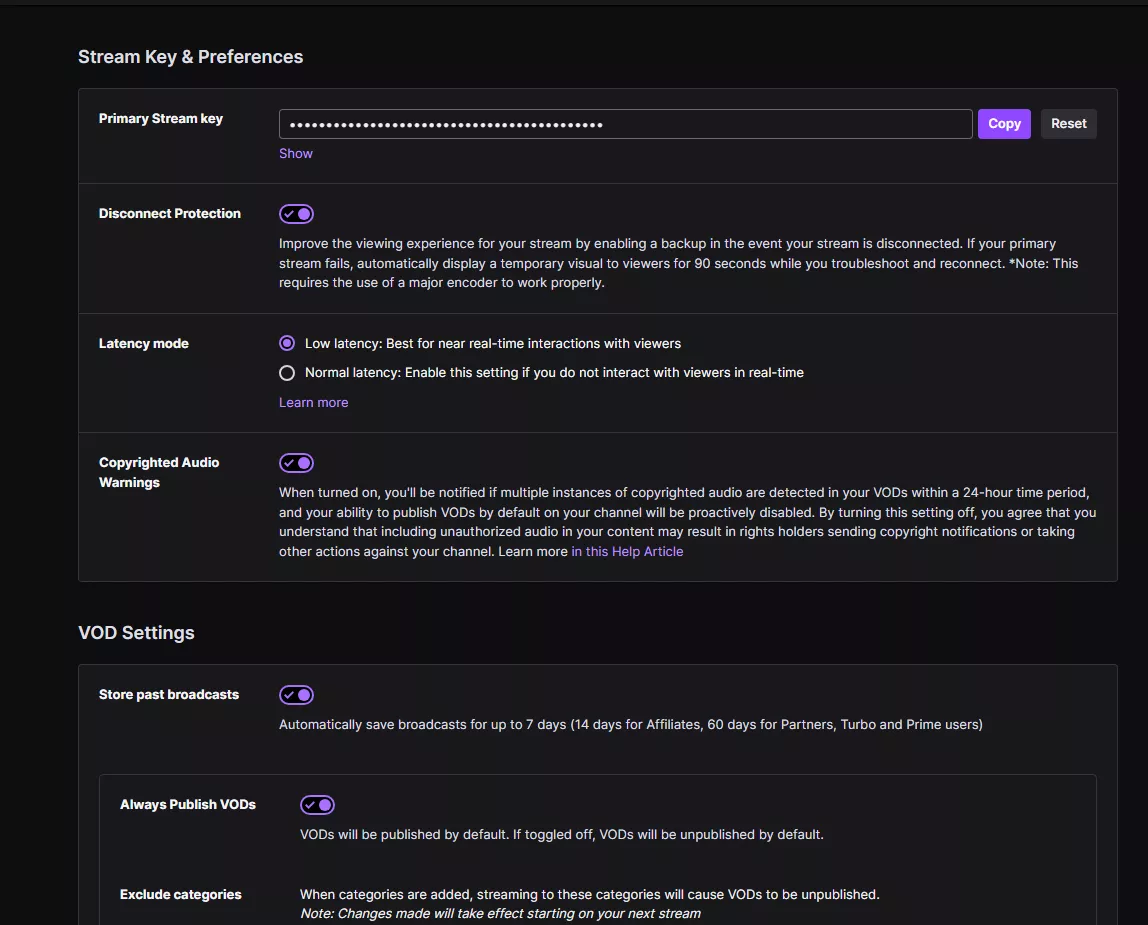The height and width of the screenshot is (925, 1148).
Task: Reset the Primary Stream key
Action: click(1068, 123)
